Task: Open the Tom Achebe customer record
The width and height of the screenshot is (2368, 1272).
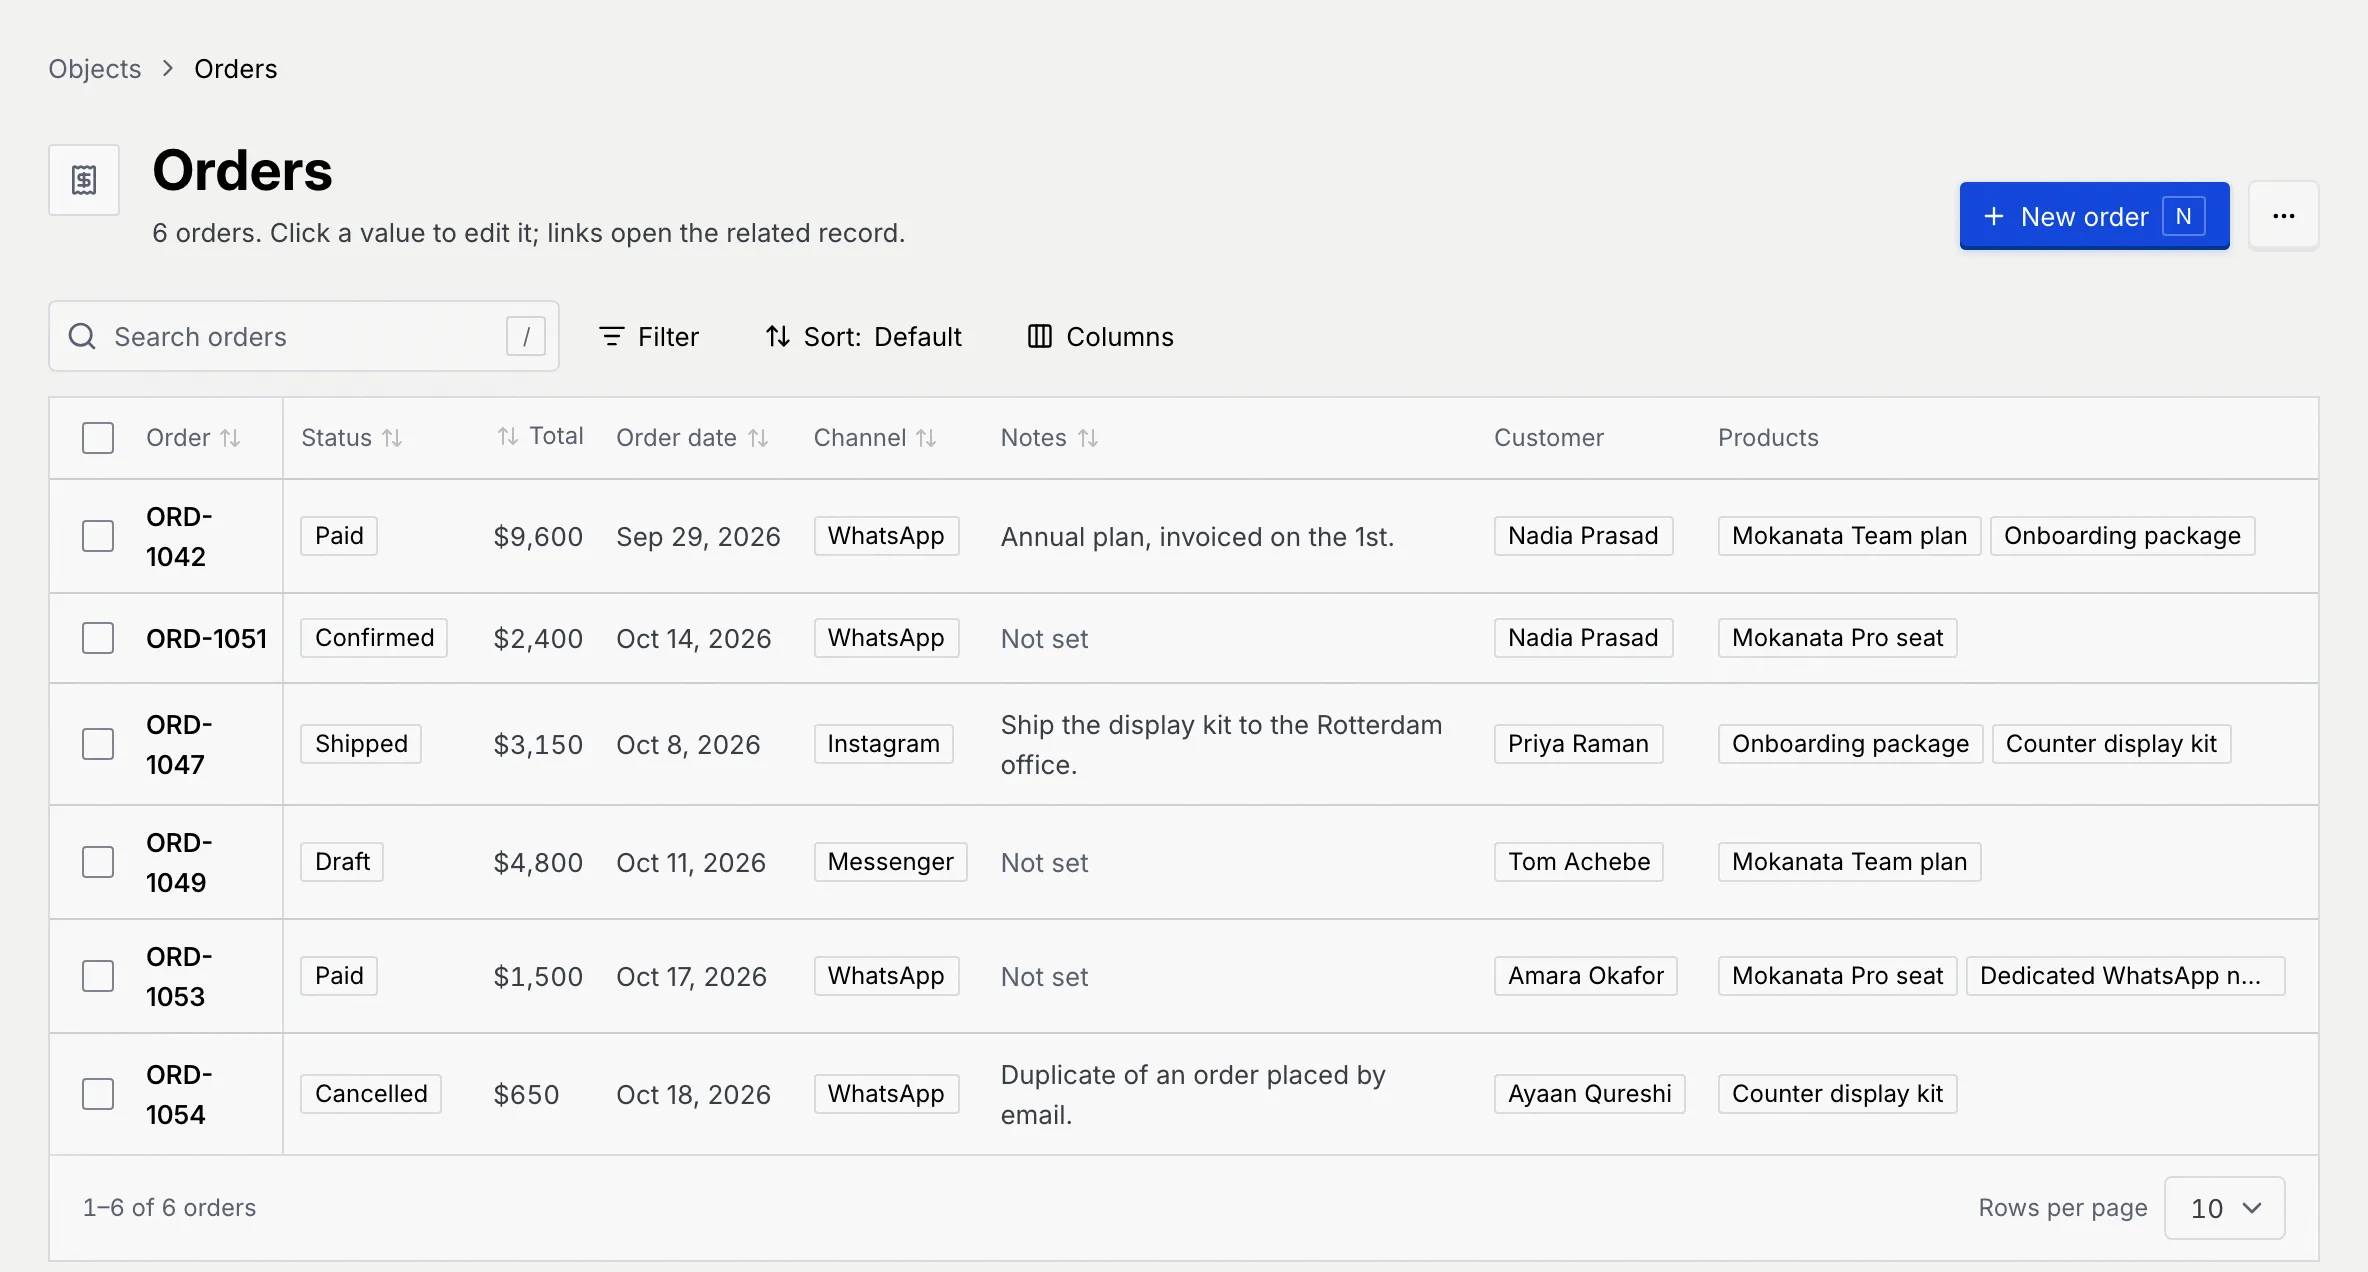Action: [1579, 862]
